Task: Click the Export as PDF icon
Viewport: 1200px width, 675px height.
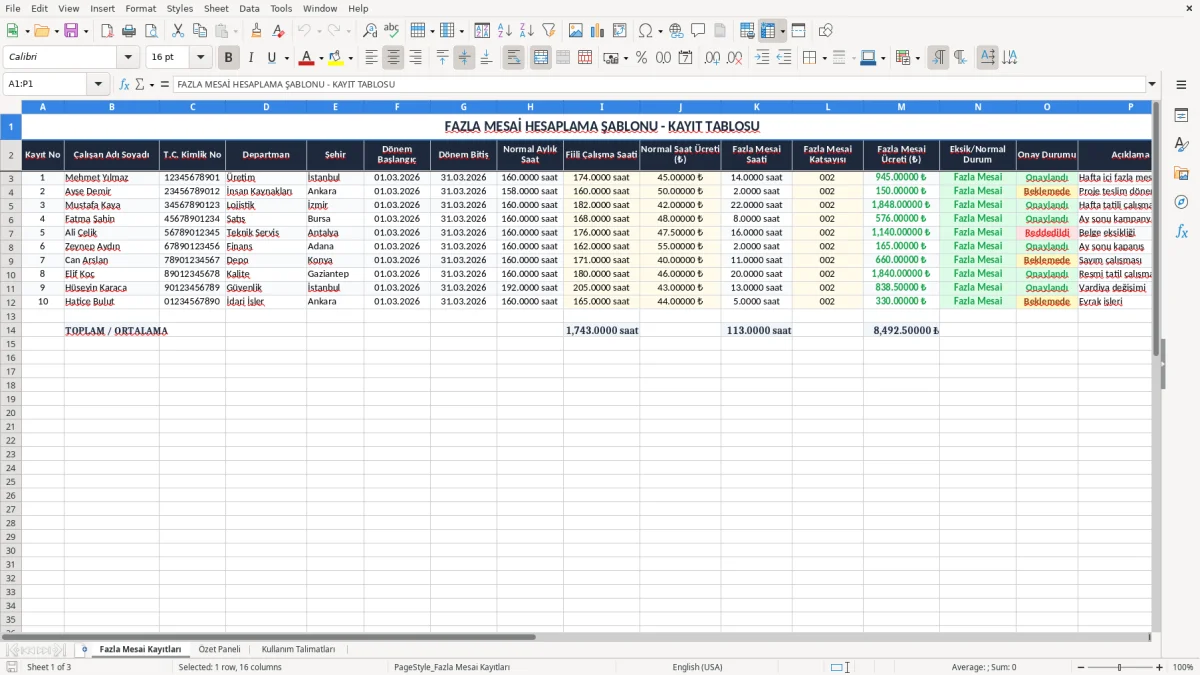Action: coord(107,31)
